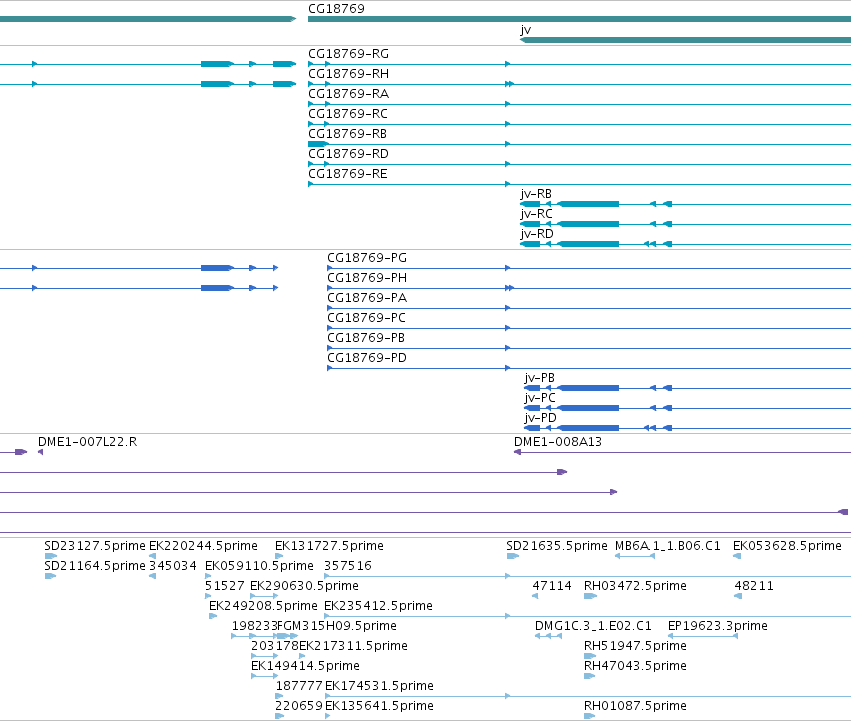
Task: Click the CG18769-RH transcript label
Action: 348,74
